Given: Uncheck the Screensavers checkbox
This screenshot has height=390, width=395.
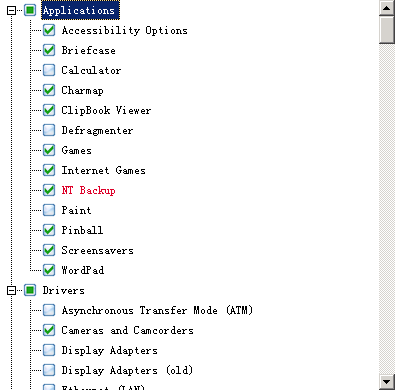Looking at the screenshot, I should (x=49, y=250).
